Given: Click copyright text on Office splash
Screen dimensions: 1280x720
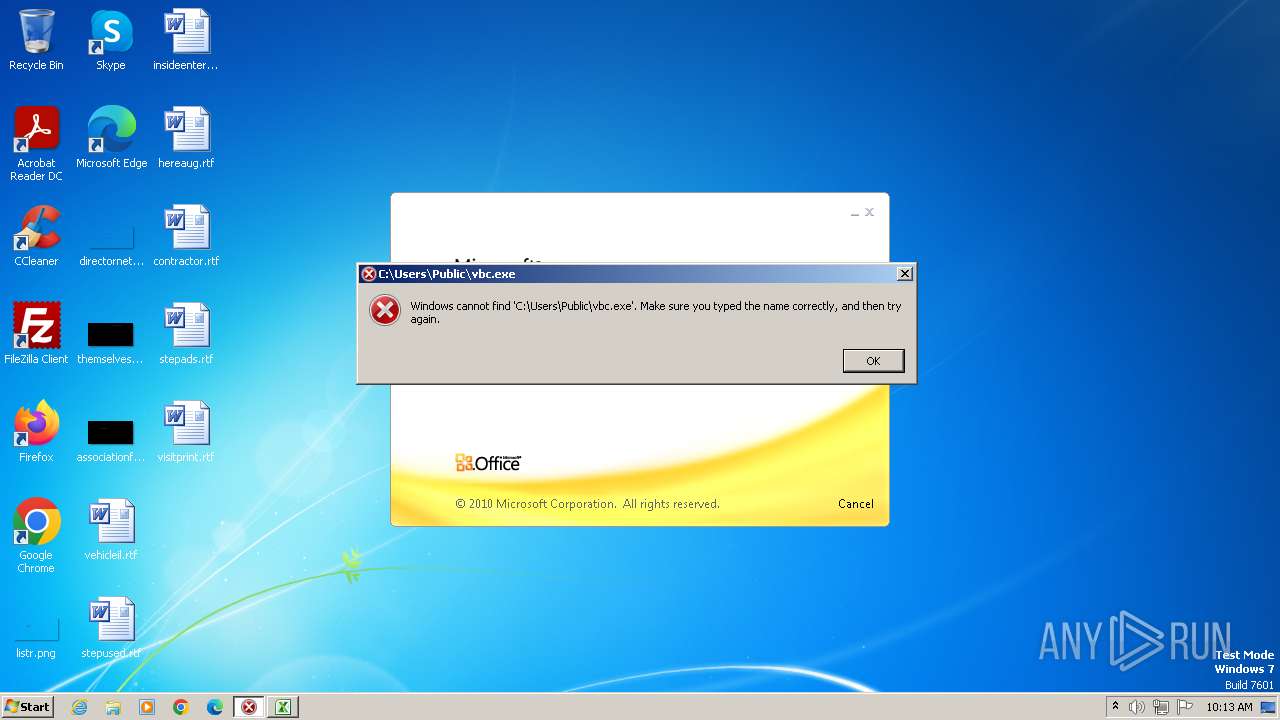Looking at the screenshot, I should pos(587,504).
